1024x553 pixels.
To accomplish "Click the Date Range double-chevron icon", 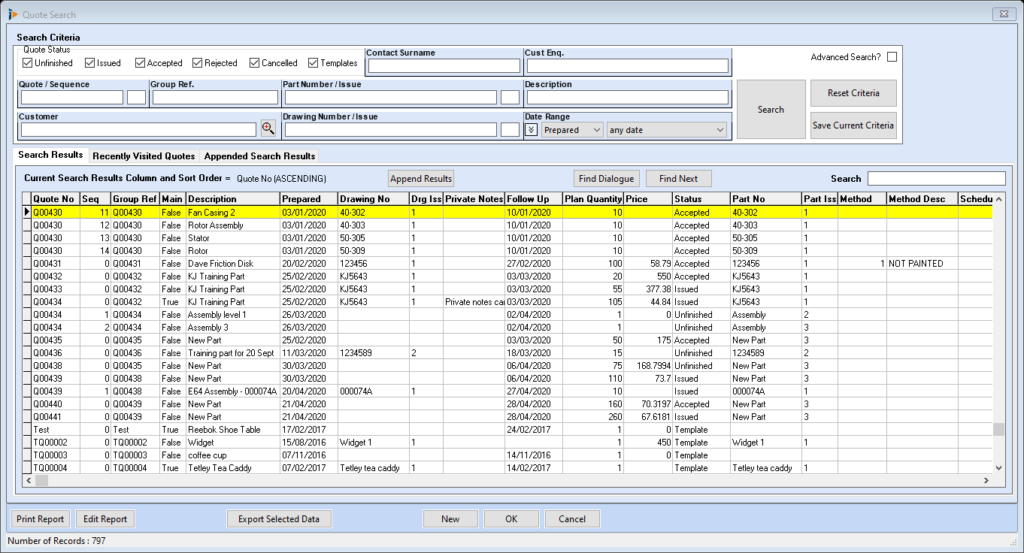I will click(532, 130).
